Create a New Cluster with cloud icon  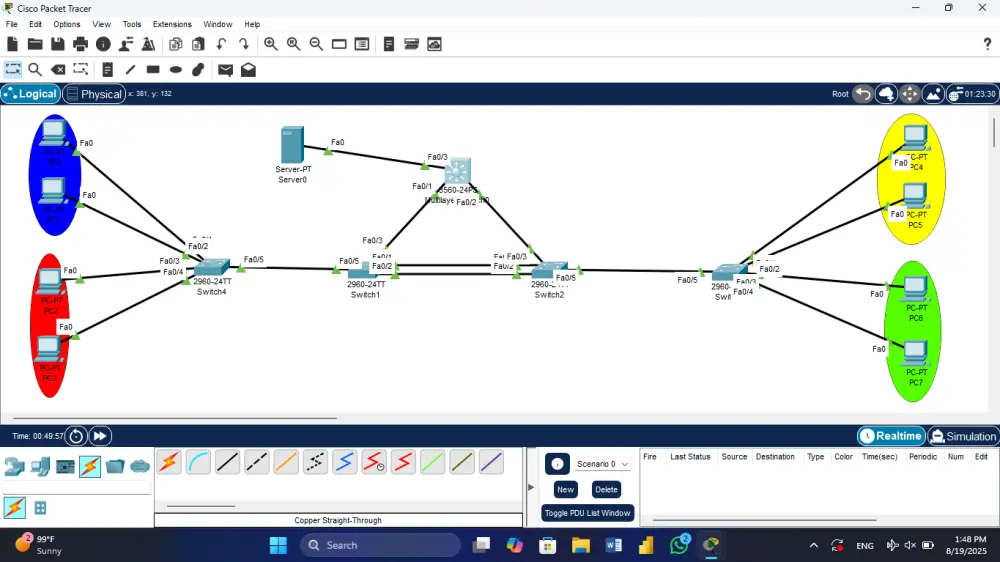point(886,94)
